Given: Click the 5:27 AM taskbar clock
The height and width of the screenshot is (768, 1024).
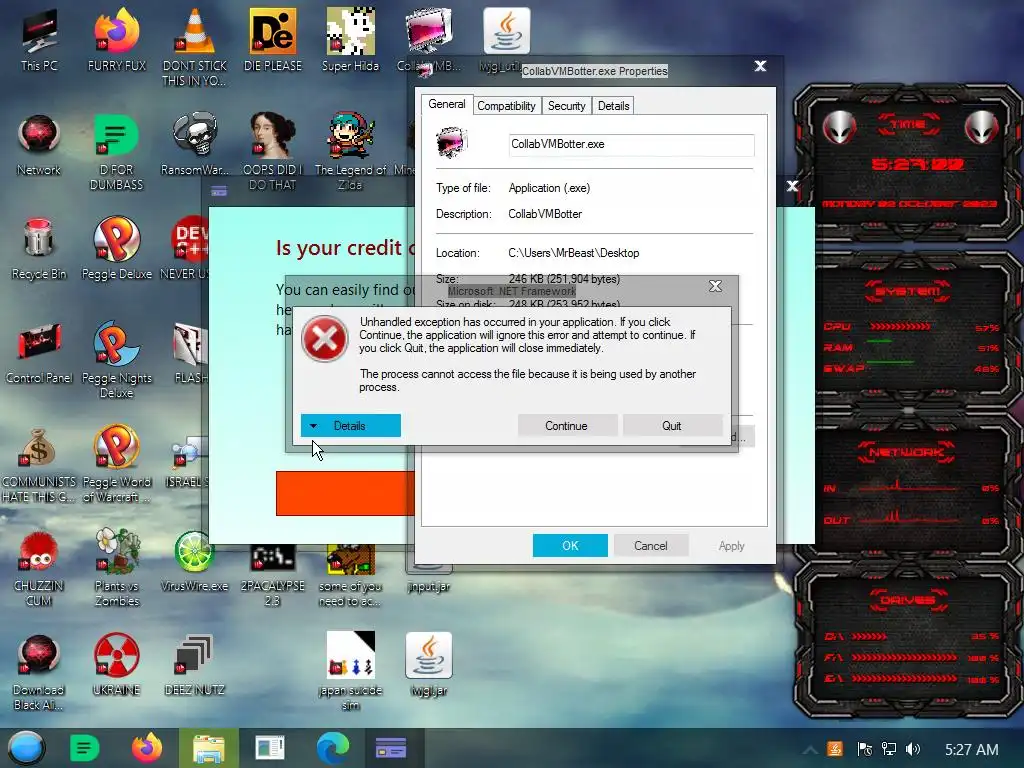Looking at the screenshot, I should 971,749.
